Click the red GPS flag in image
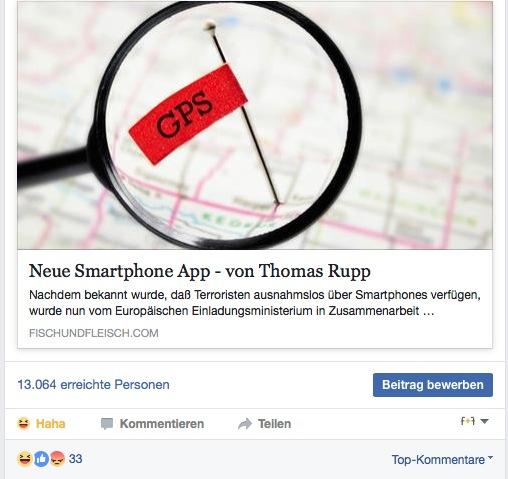The width and height of the screenshot is (508, 479). coord(188,114)
